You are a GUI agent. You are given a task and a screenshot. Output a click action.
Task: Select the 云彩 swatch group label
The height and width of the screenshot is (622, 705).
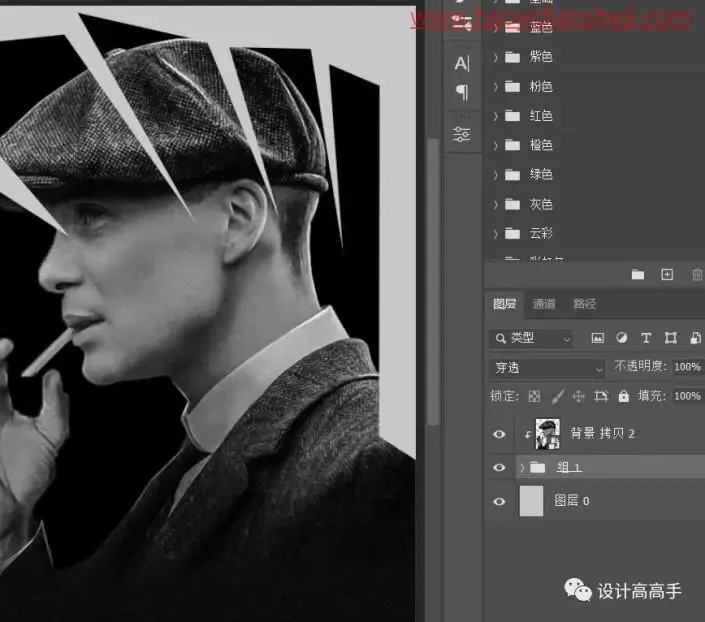(541, 233)
